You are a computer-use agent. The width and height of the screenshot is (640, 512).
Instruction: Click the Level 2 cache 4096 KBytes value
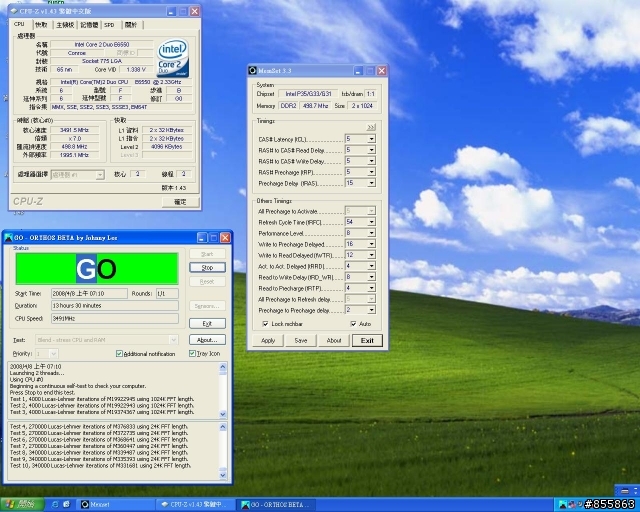pos(167,147)
